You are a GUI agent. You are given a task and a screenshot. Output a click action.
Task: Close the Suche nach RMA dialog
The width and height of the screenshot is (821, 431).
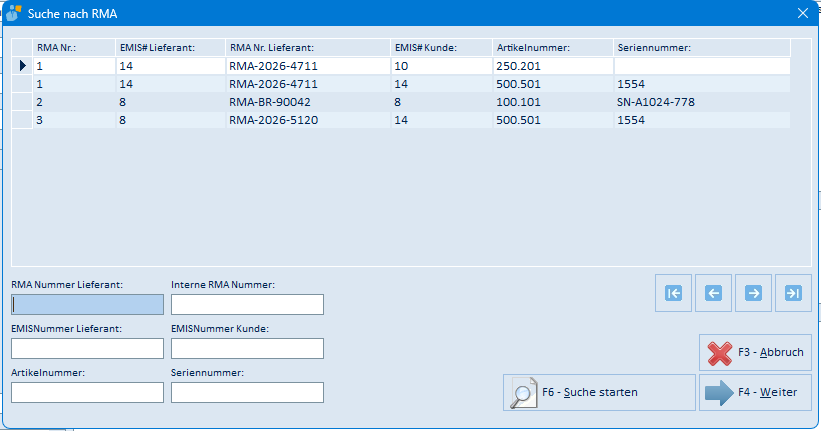[803, 13]
